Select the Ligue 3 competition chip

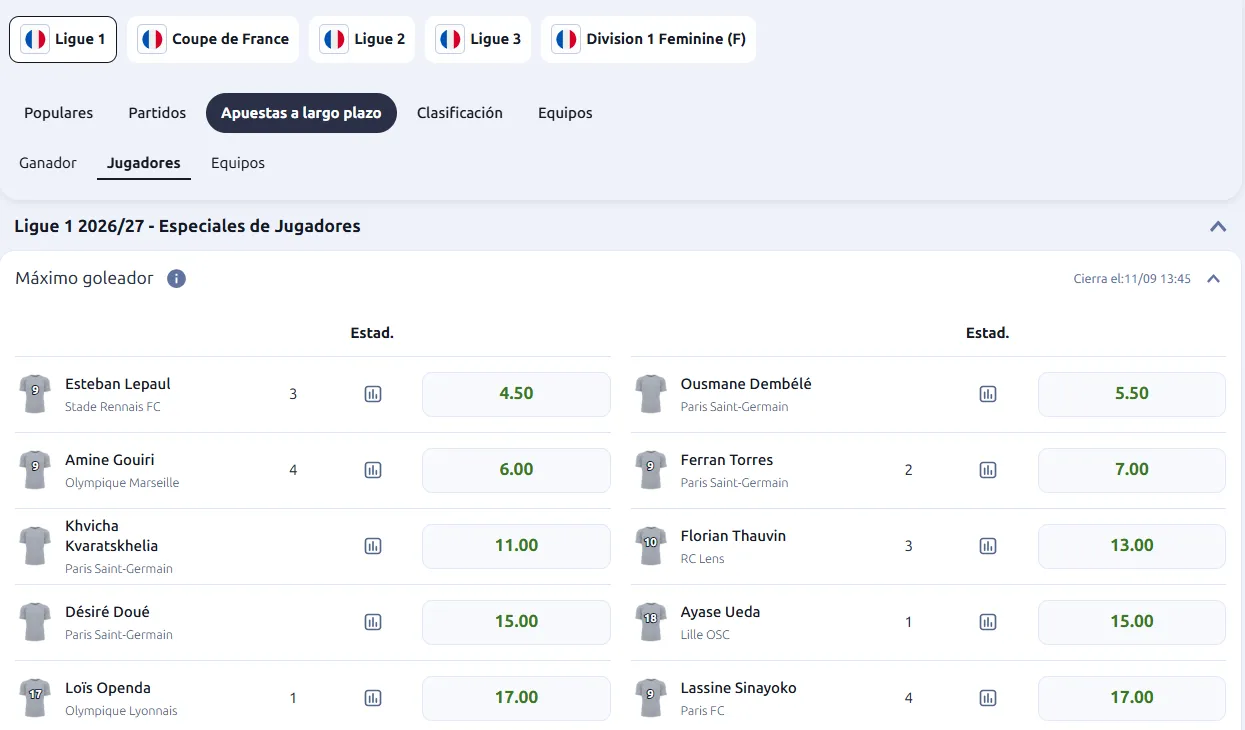pyautogui.click(x=478, y=39)
